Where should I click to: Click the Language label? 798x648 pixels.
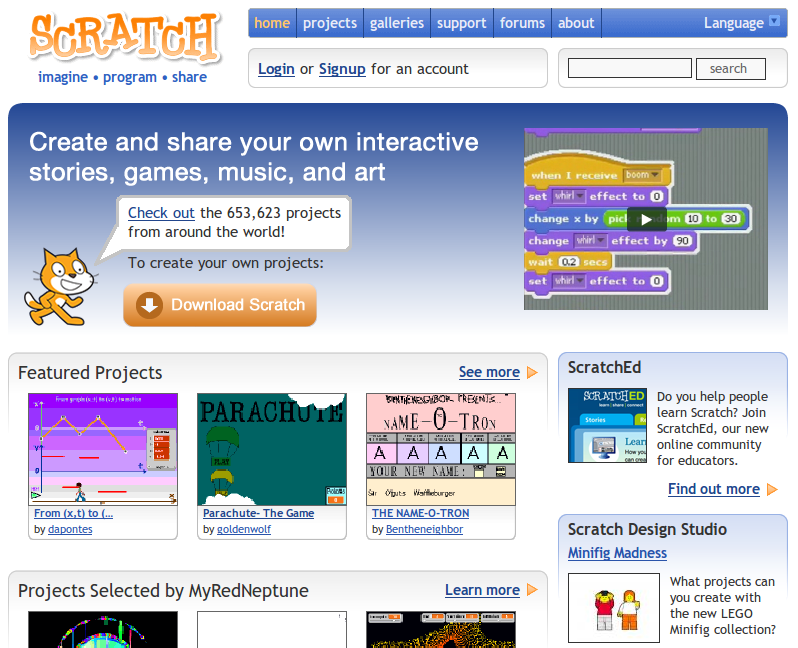pyautogui.click(x=733, y=23)
